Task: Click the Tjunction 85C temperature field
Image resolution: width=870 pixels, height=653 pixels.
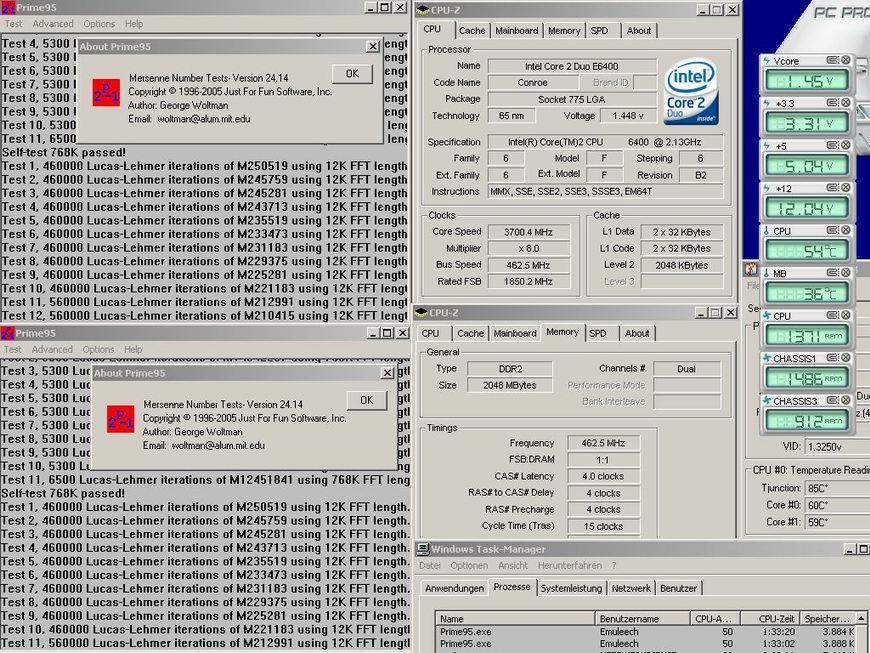Action: (837, 488)
